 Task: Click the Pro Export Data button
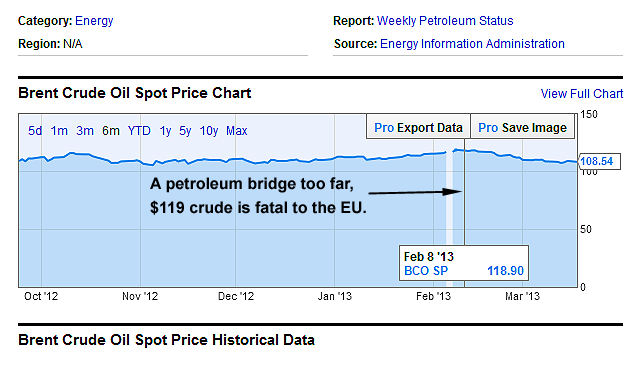pos(418,128)
